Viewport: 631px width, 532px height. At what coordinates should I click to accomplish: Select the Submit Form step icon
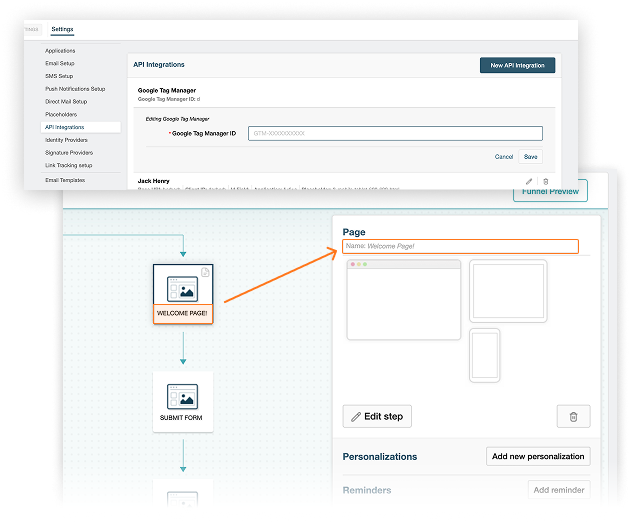coord(182,396)
